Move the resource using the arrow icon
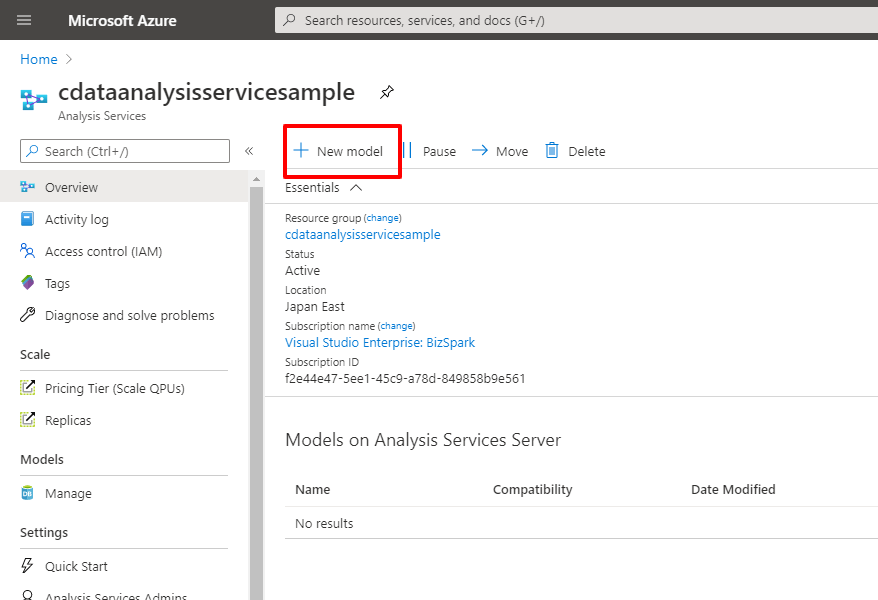Image resolution: width=878 pixels, height=600 pixels. [x=480, y=151]
